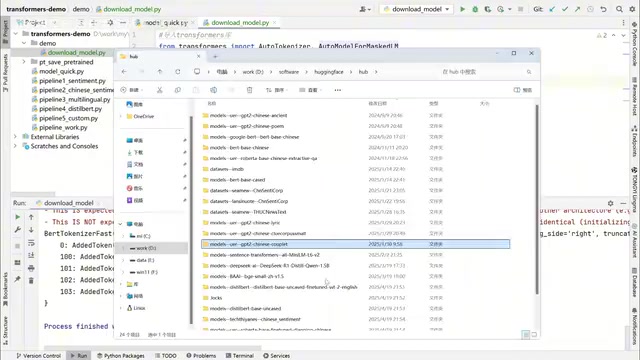Expand OneDrive in explorer sidebar
This screenshot has width=640, height=360.
click(x=121, y=116)
